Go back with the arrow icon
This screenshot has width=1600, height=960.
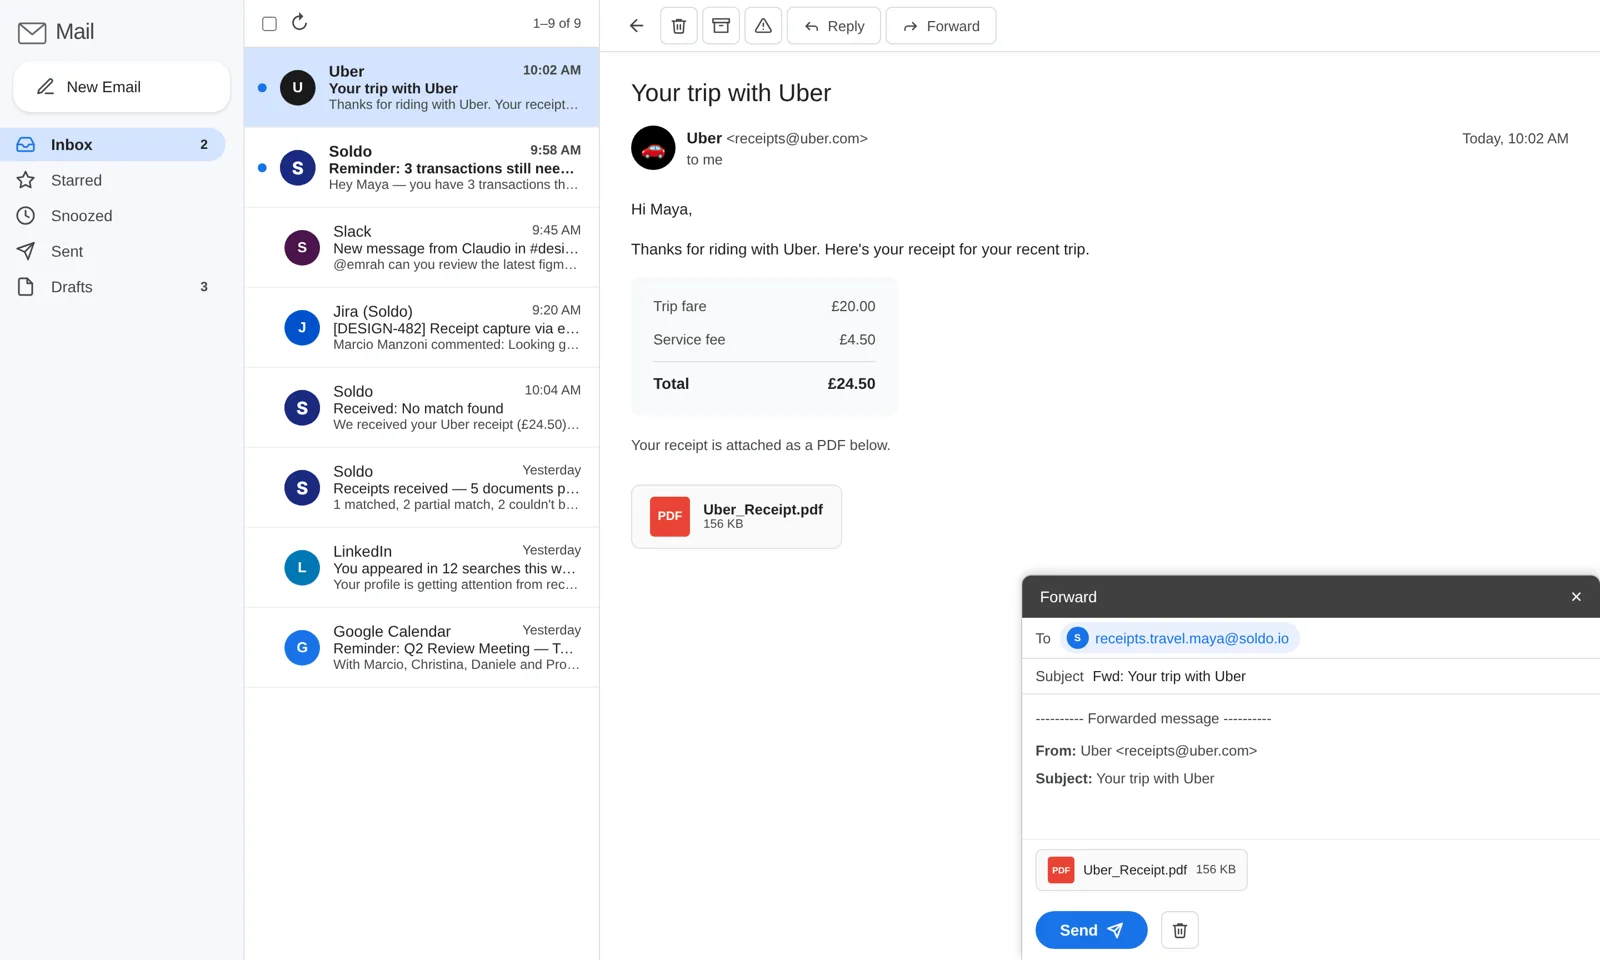coord(637,26)
